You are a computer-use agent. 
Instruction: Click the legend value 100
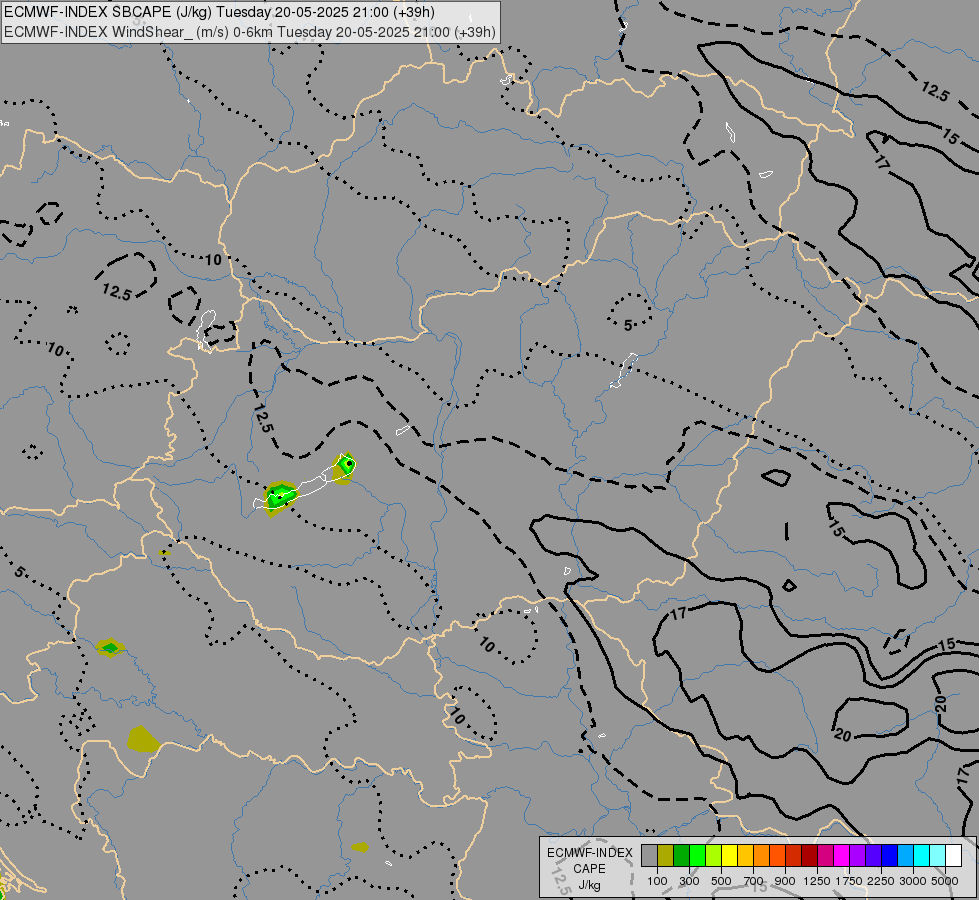(x=657, y=881)
